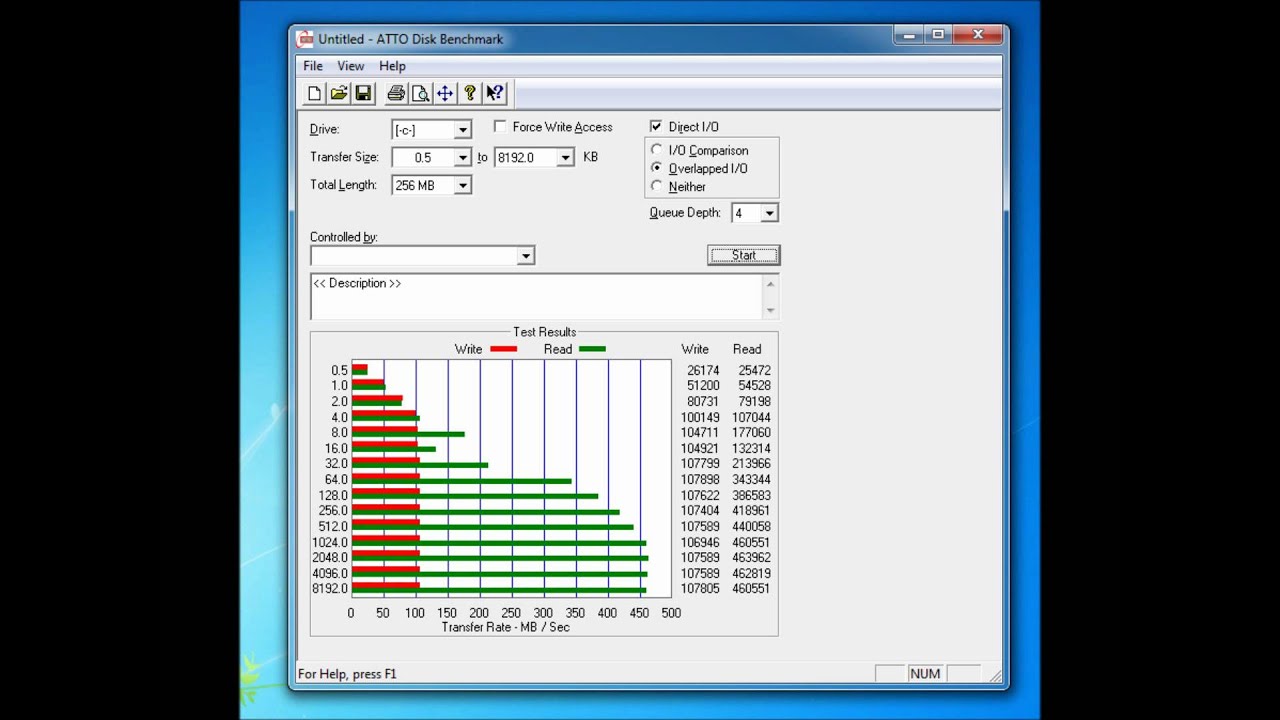Open the Drive dropdown

pyautogui.click(x=462, y=130)
